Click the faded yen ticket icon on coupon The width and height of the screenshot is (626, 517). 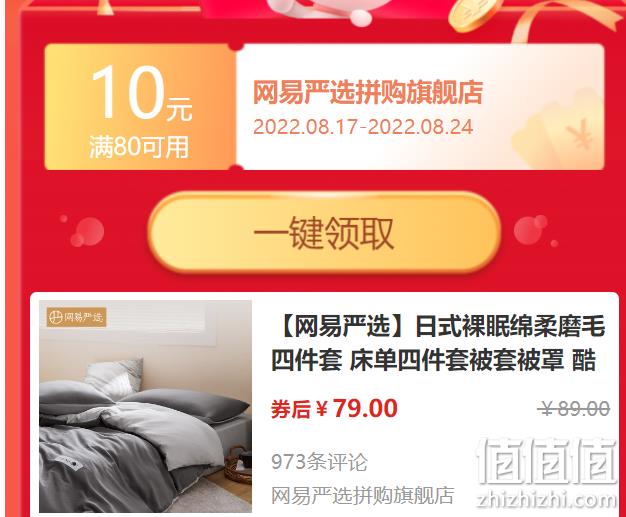tap(559, 129)
